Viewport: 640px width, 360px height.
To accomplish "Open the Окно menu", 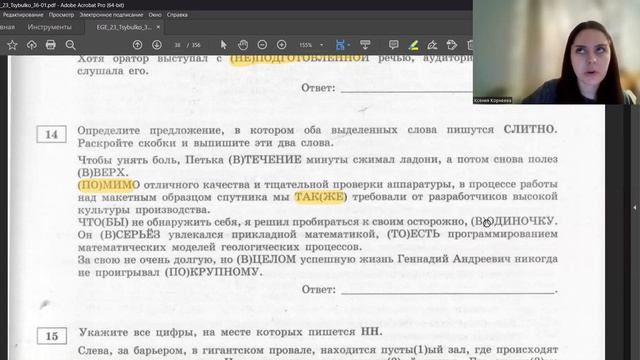I will (155, 15).
